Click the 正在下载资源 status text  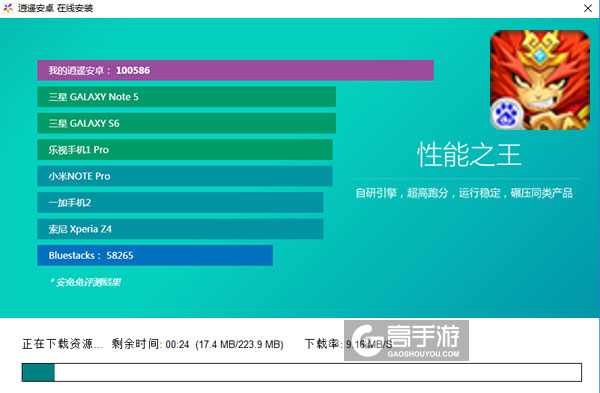[x=62, y=344]
